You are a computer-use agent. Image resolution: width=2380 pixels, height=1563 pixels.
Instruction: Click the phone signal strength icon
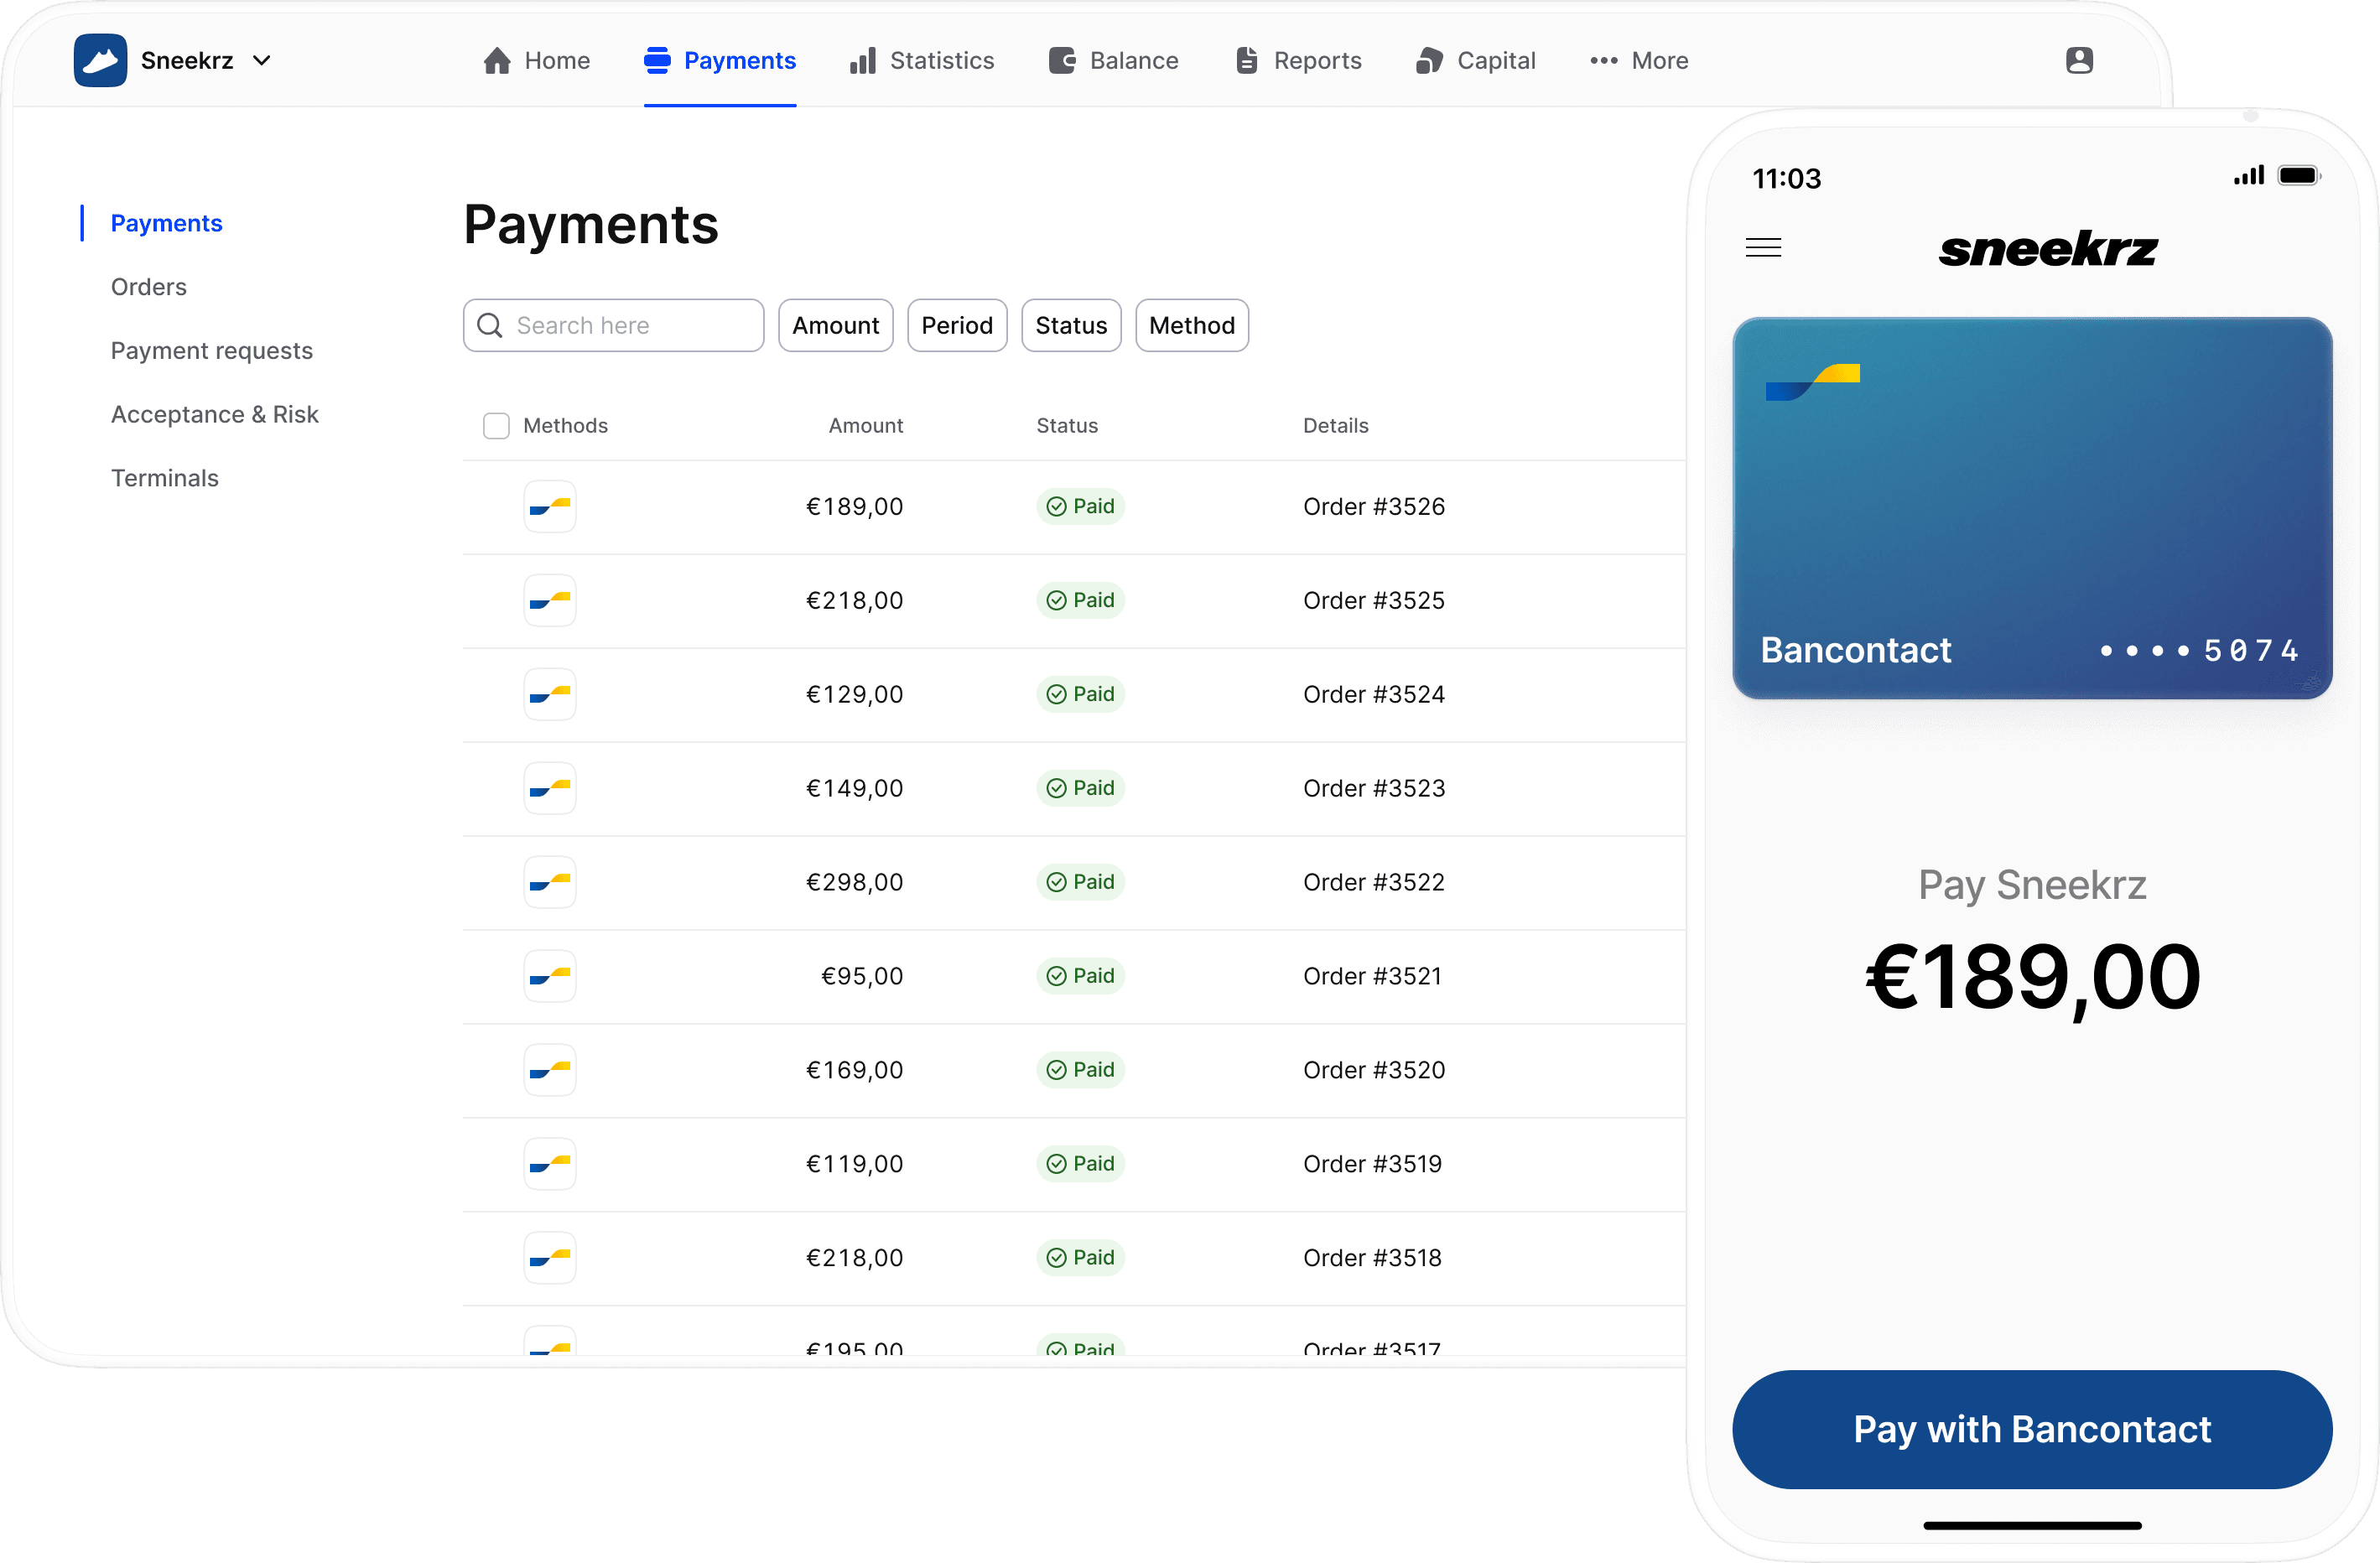coord(2250,176)
